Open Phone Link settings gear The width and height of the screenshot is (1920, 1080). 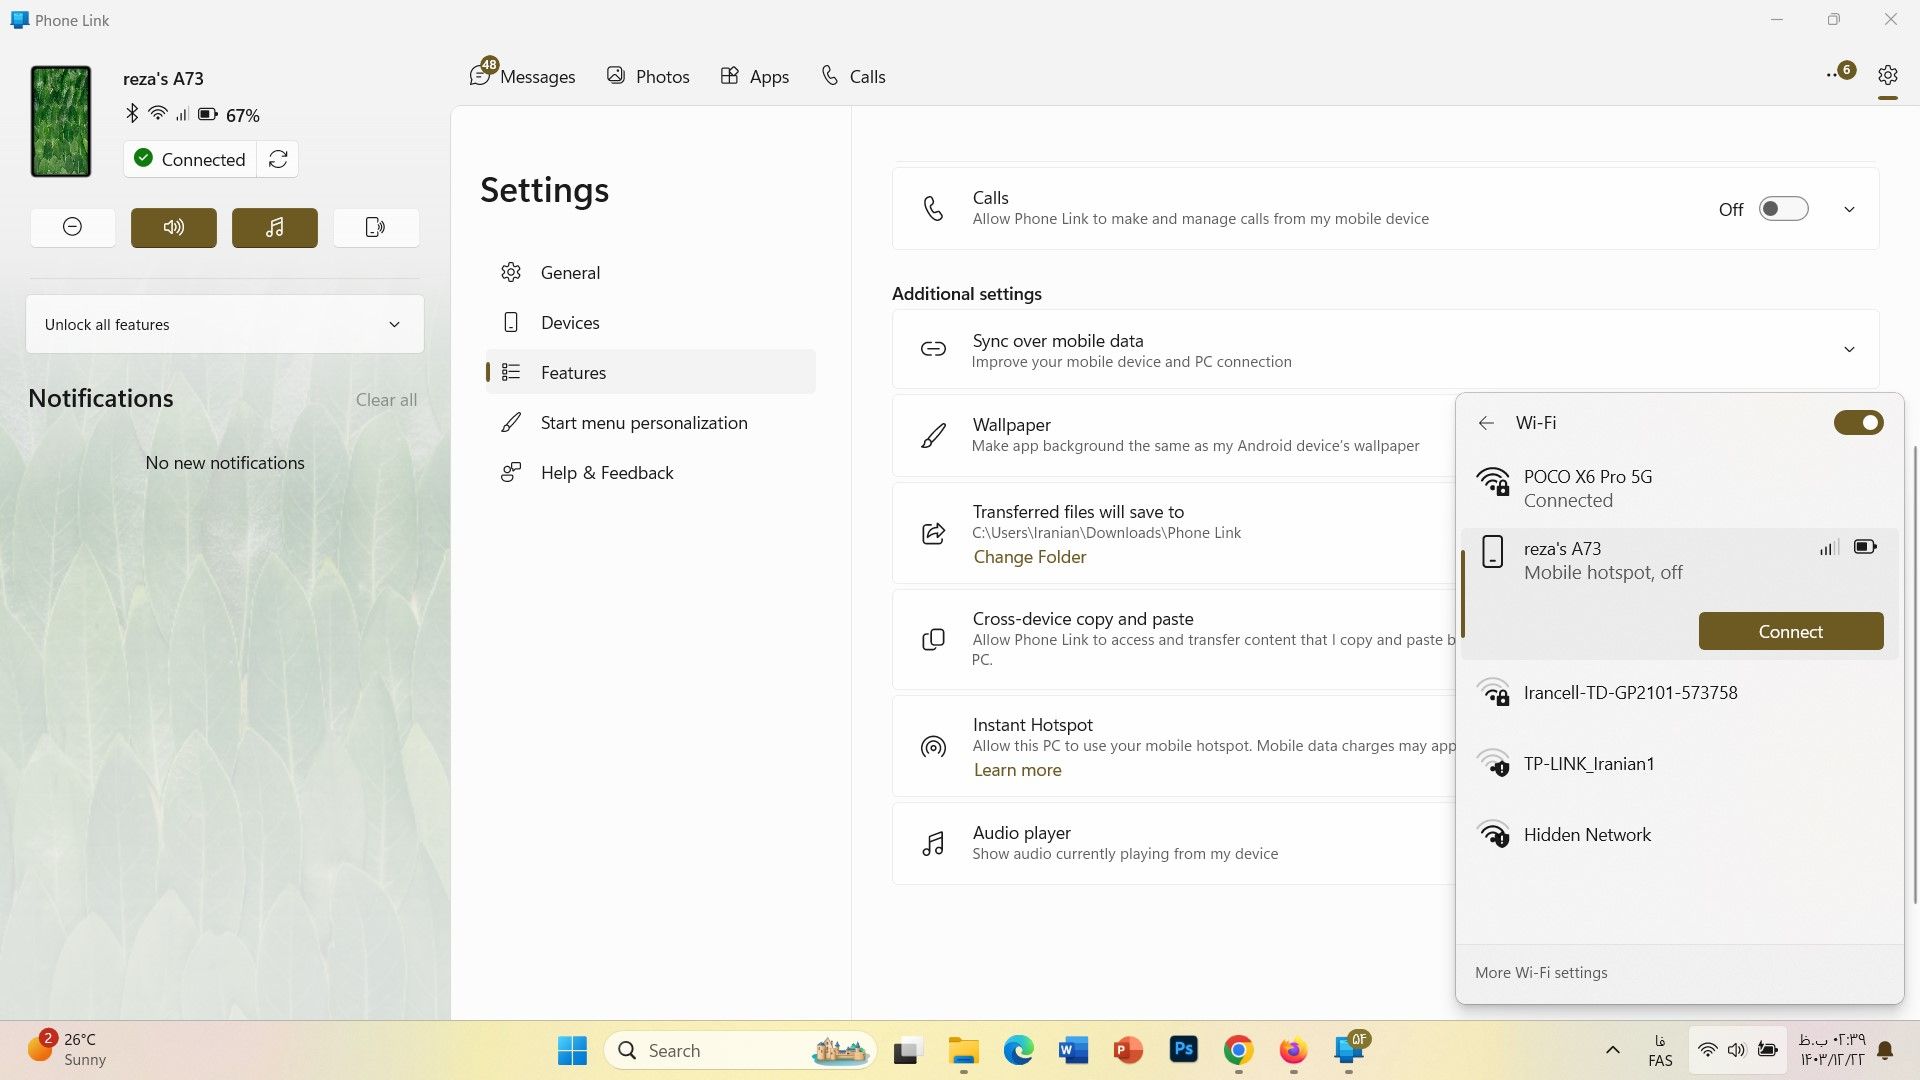pyautogui.click(x=1887, y=75)
